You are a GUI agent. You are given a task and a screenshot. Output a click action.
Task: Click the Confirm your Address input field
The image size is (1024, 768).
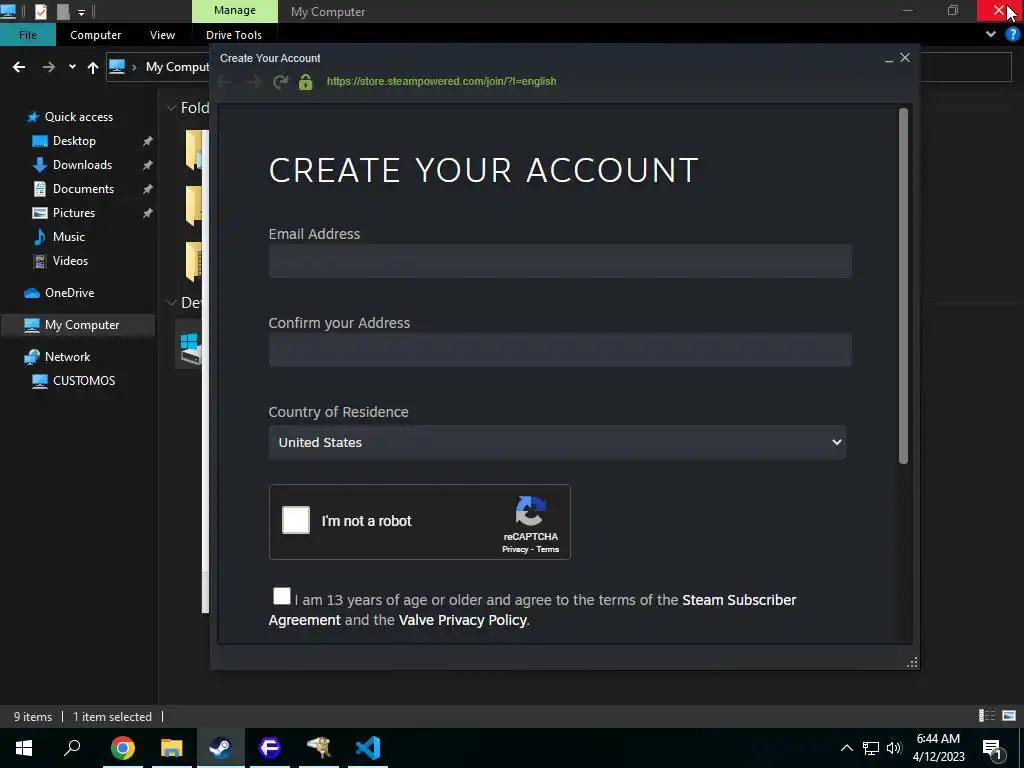[x=560, y=349]
